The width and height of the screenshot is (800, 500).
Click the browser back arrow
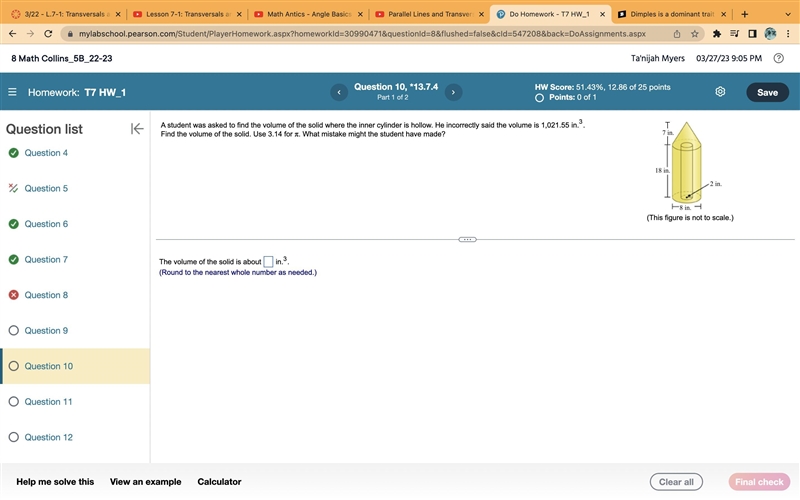(x=13, y=34)
